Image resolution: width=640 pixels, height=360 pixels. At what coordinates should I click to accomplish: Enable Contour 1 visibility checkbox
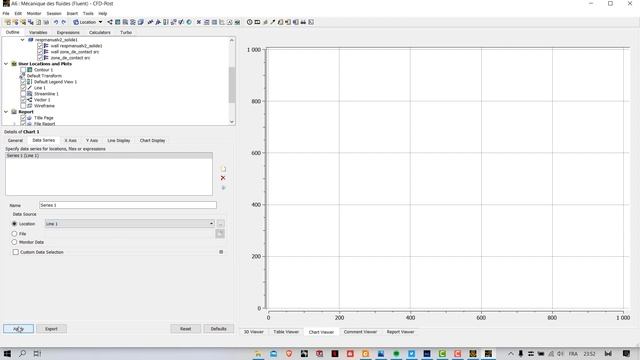23,70
